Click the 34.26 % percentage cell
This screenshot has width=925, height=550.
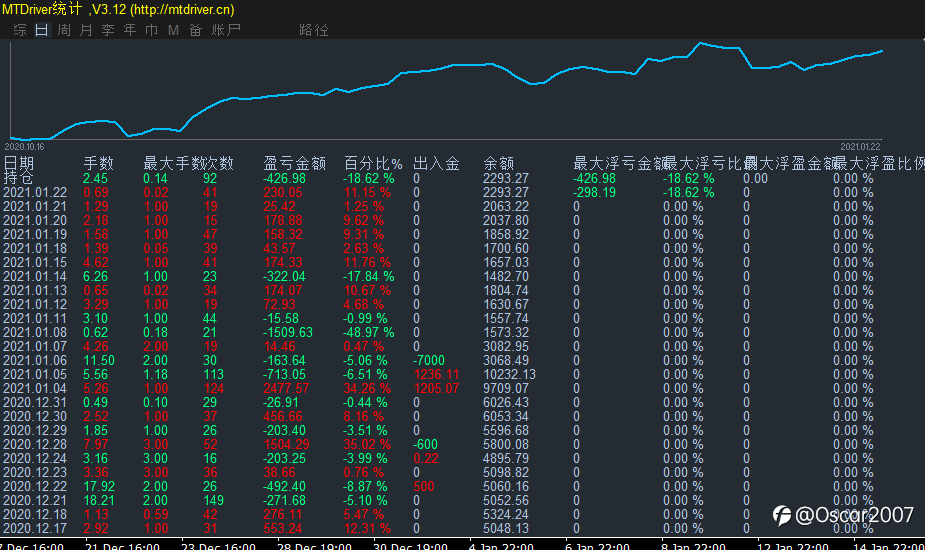point(367,388)
